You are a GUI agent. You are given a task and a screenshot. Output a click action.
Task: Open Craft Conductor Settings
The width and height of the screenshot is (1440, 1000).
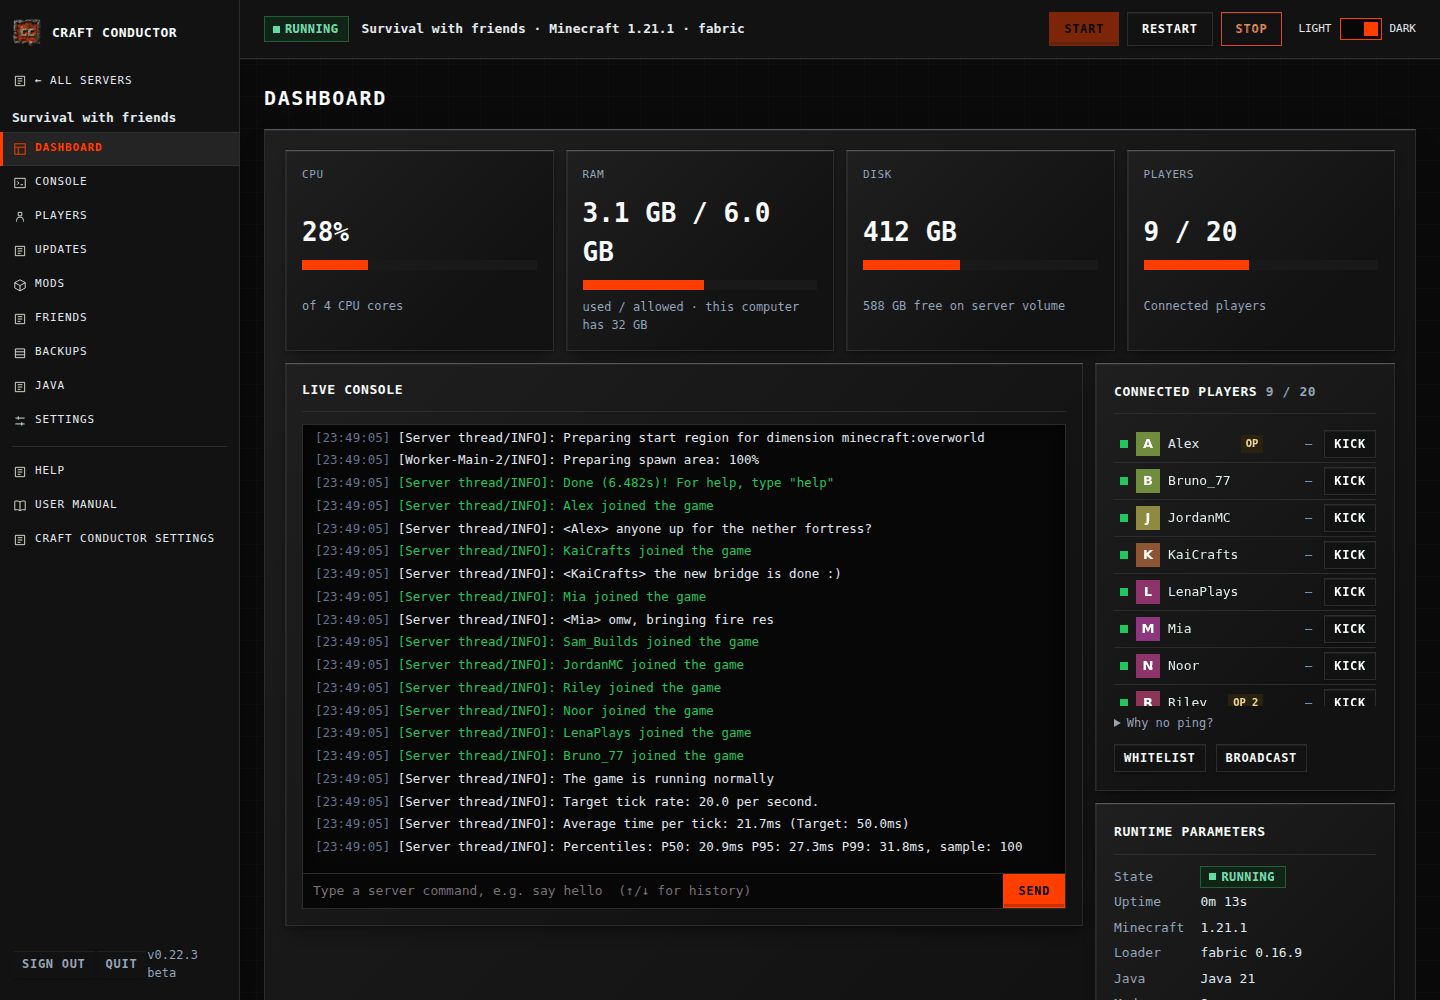(x=120, y=539)
